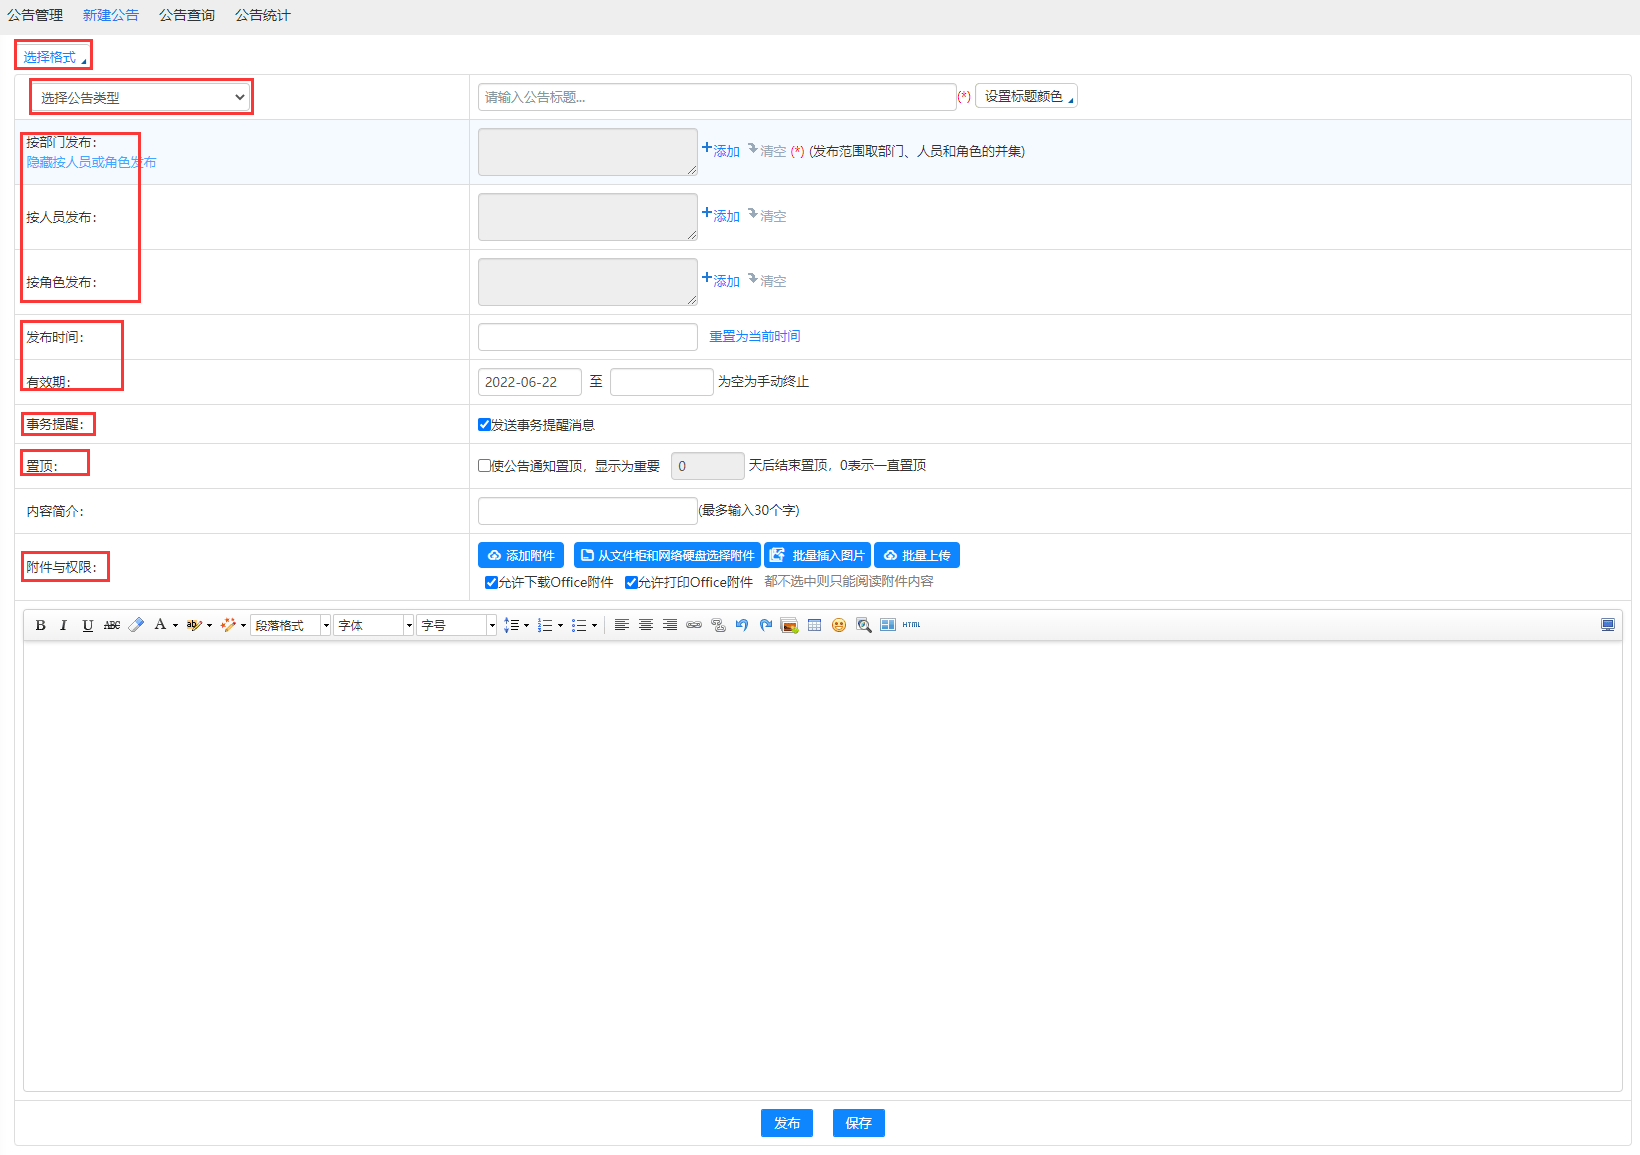Toggle bold formatting in editor
Viewport: 1640px width, 1155px height.
coord(40,625)
